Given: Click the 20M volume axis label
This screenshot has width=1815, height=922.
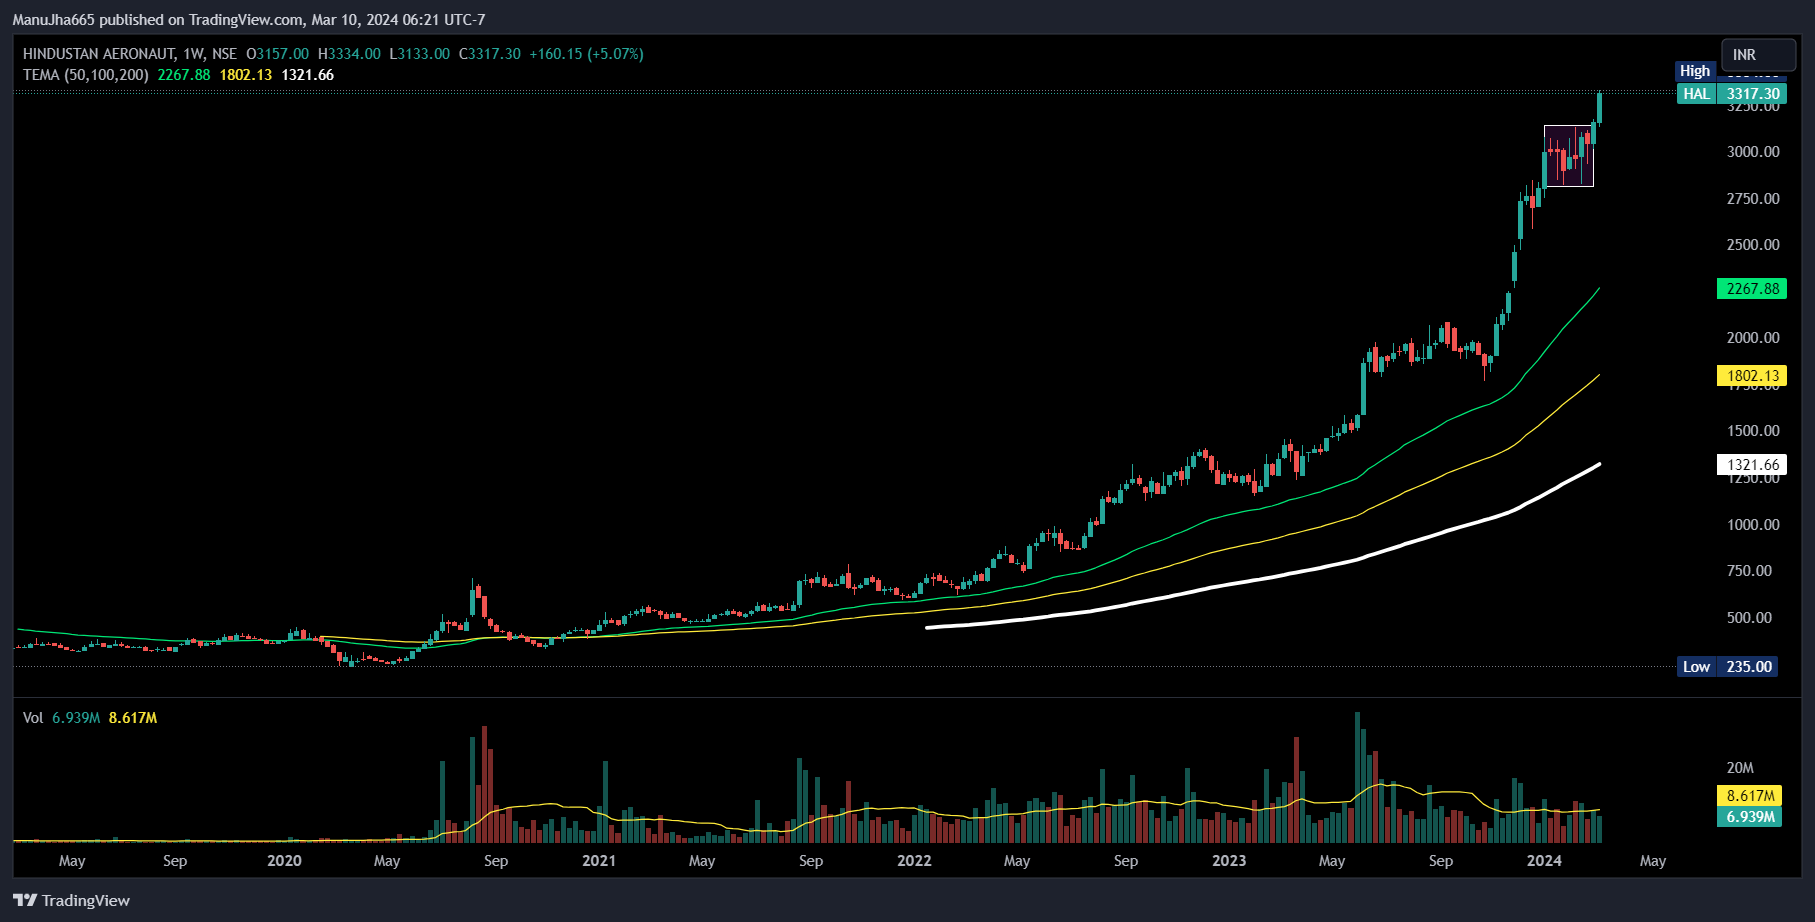Looking at the screenshot, I should tap(1740, 768).
